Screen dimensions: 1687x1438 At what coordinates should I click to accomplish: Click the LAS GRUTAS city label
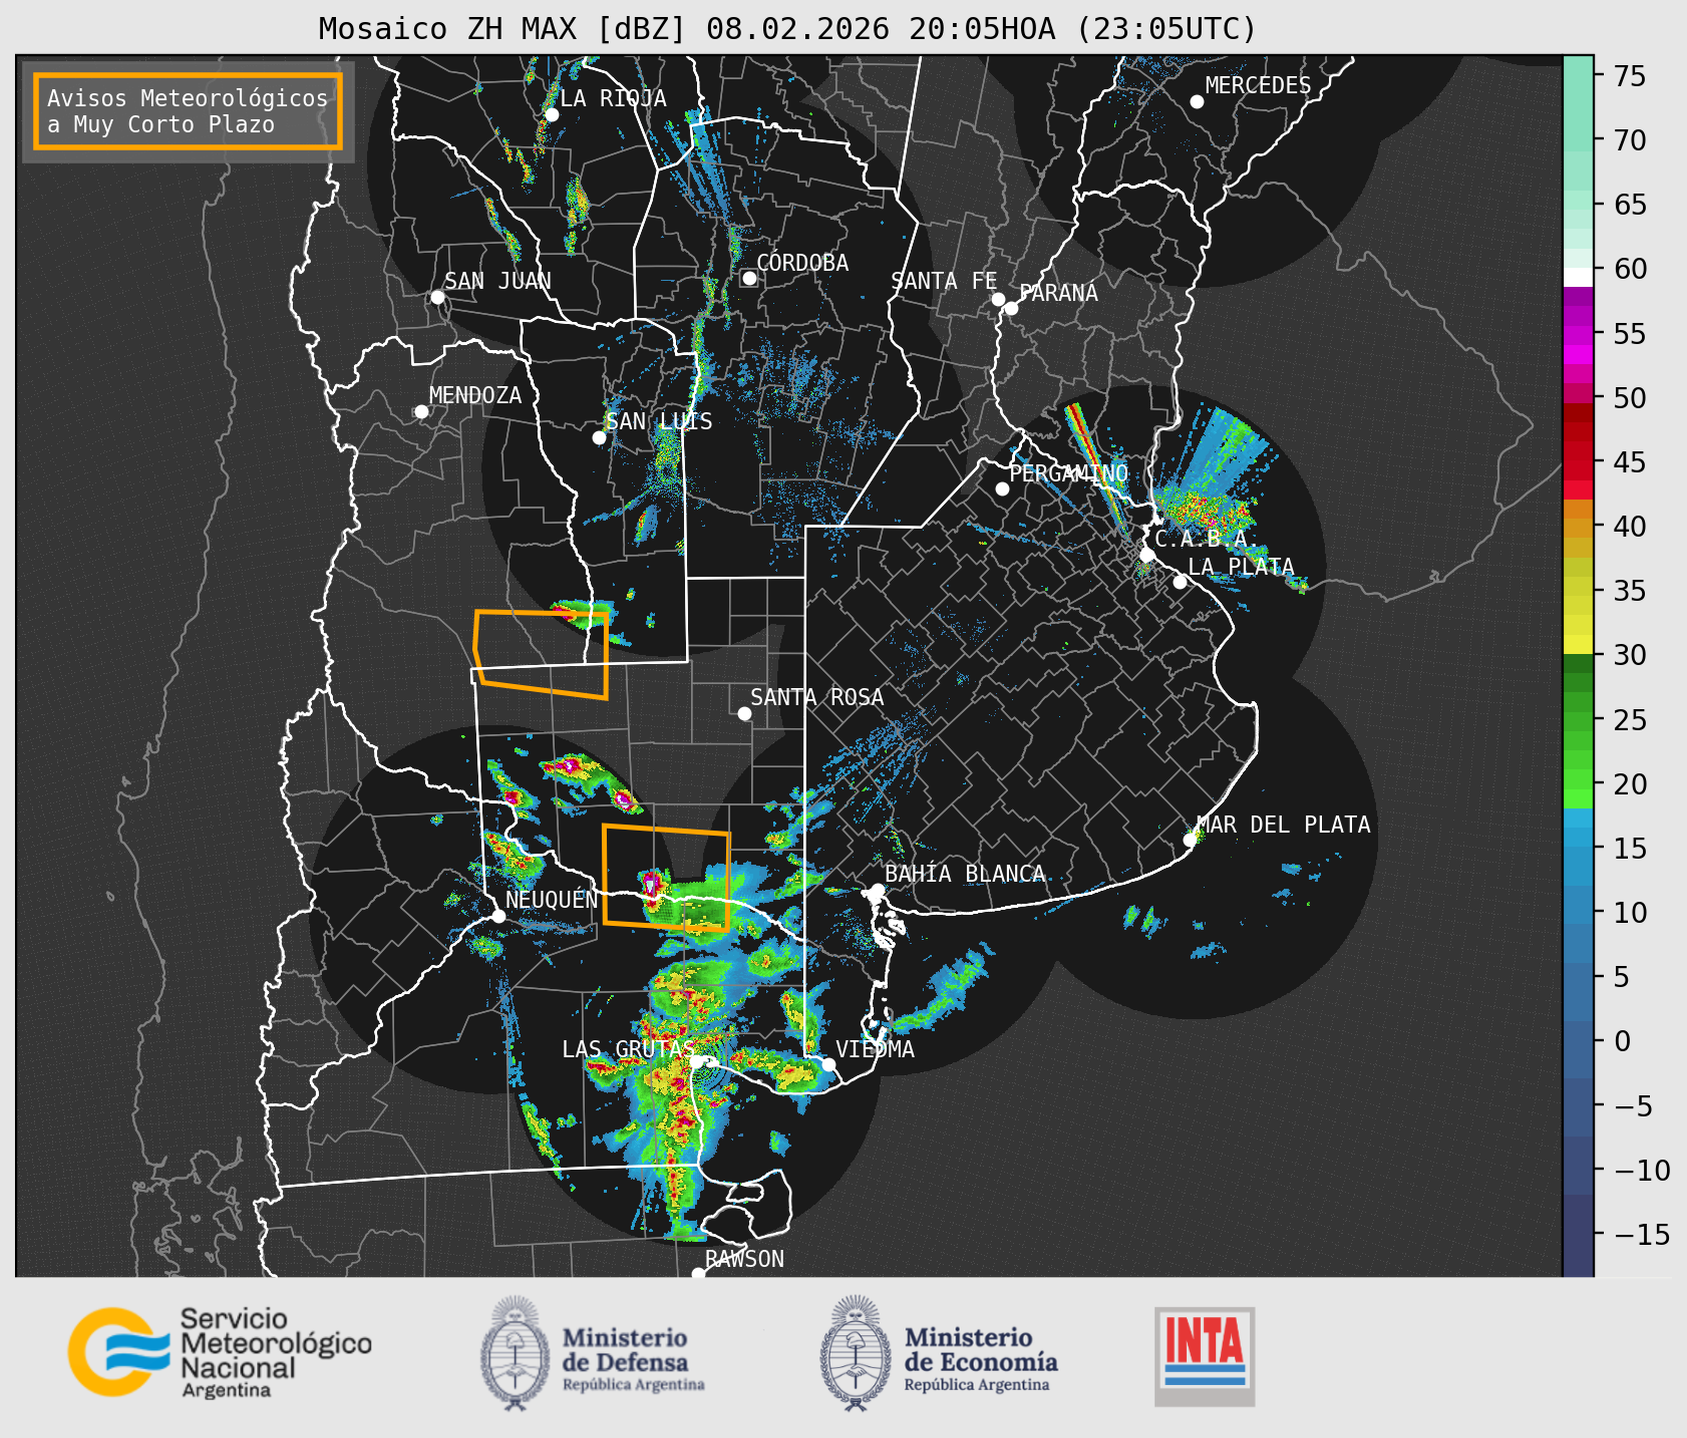(628, 1049)
